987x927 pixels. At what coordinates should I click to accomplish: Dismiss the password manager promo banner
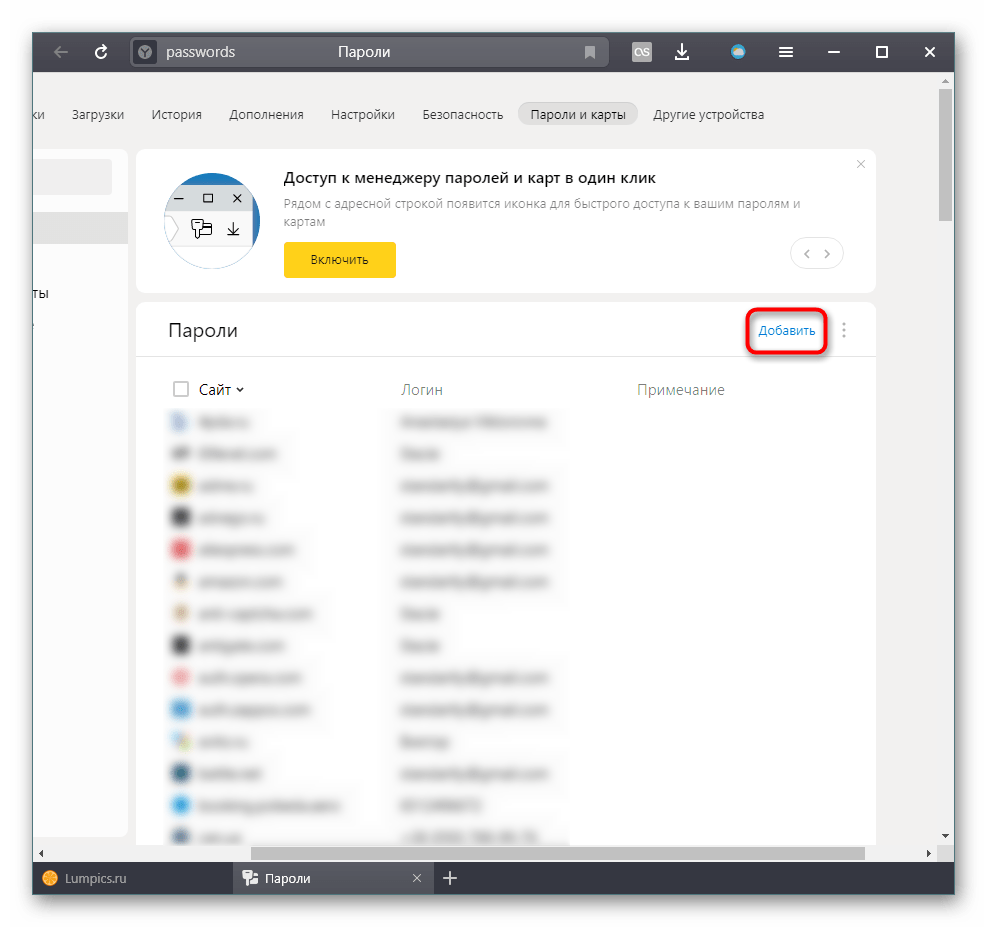[x=861, y=164]
